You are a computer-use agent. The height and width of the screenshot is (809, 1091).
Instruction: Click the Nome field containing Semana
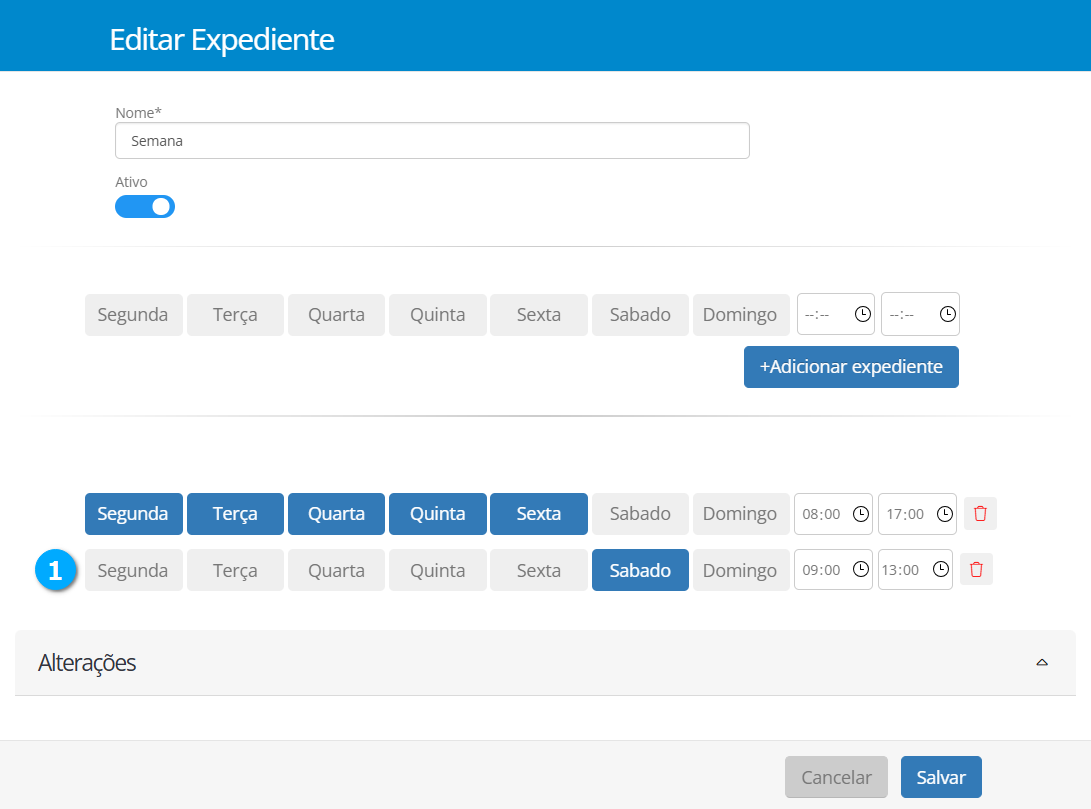pyautogui.click(x=432, y=140)
